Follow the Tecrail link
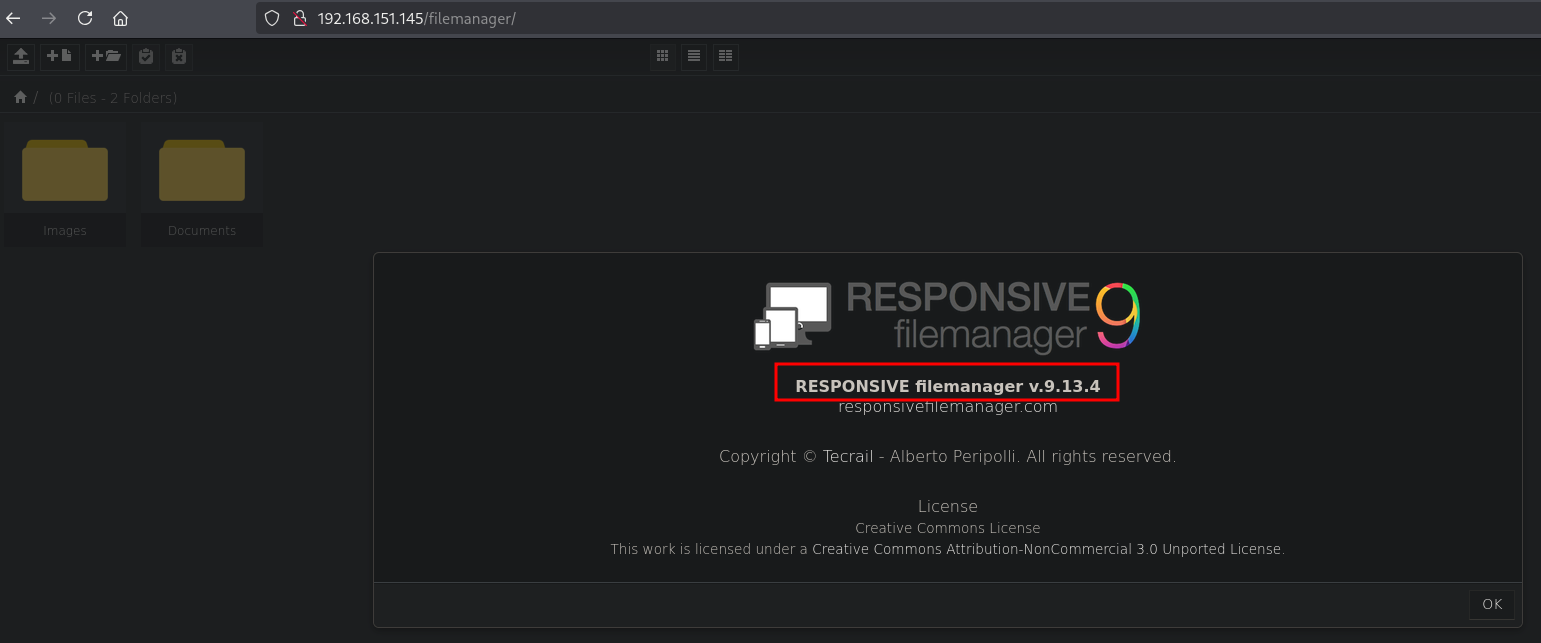1541x643 pixels. coord(847,457)
